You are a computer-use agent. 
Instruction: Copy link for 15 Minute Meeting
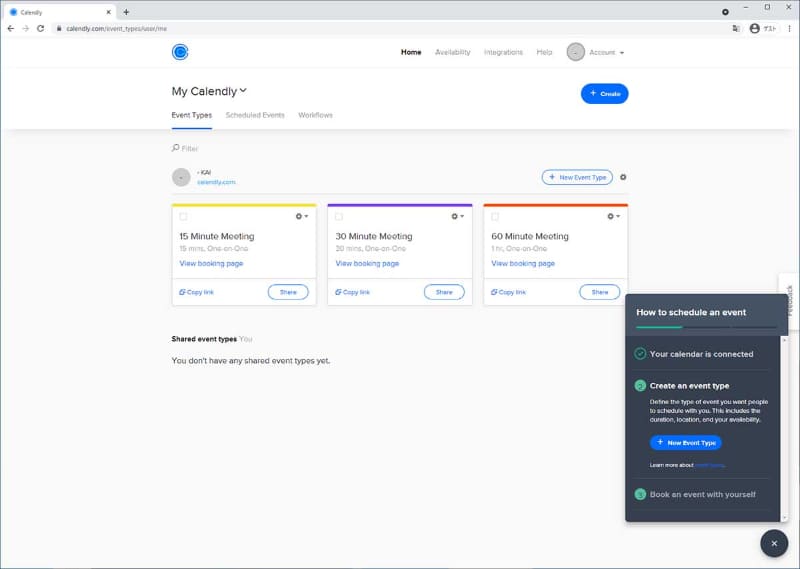[196, 292]
